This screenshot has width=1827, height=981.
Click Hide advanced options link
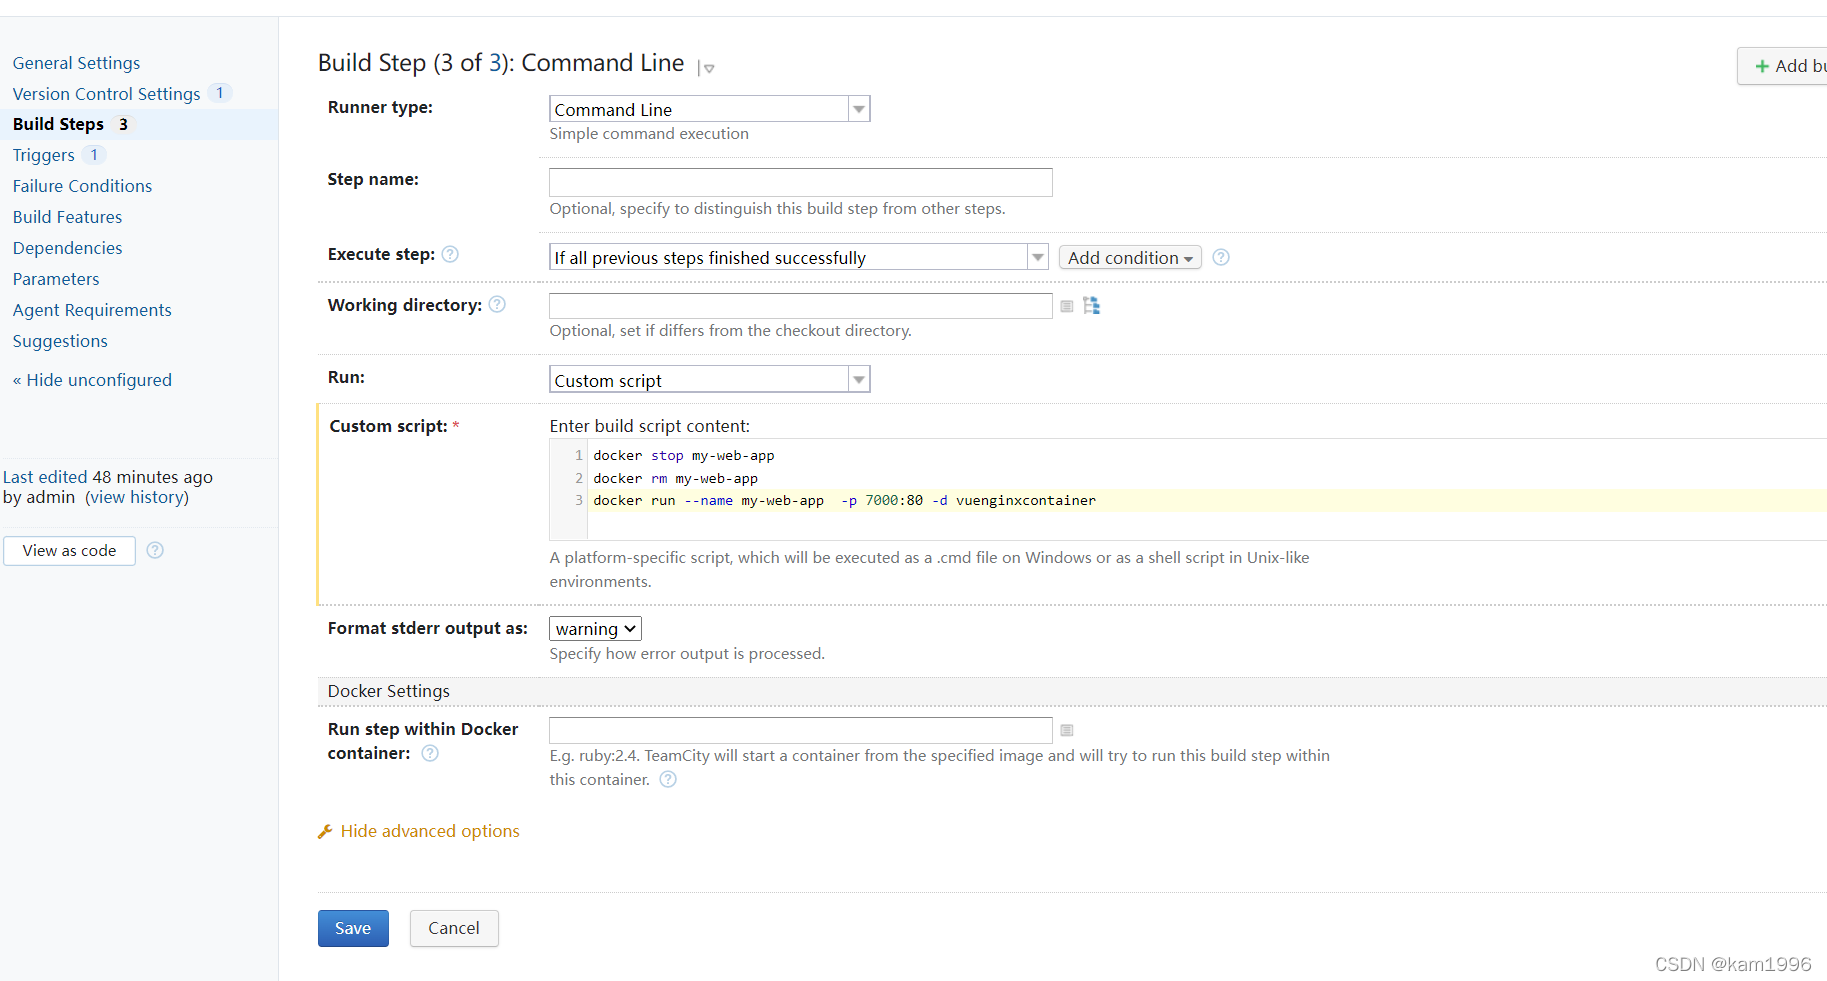pyautogui.click(x=430, y=831)
